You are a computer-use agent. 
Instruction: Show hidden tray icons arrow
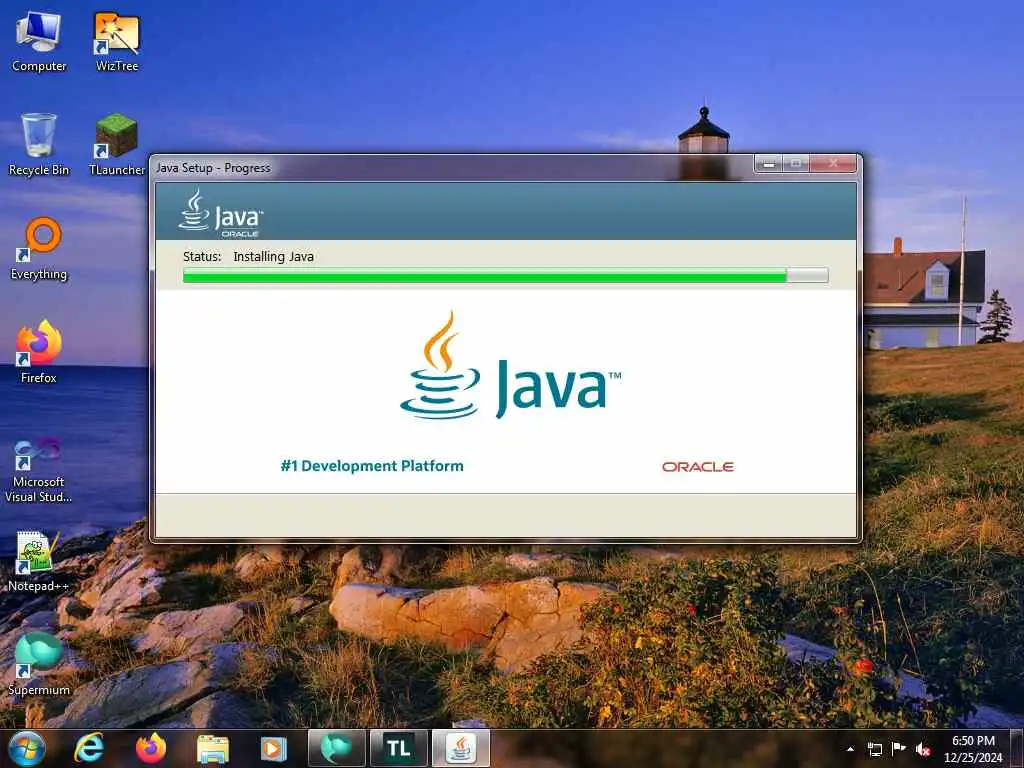tap(850, 749)
